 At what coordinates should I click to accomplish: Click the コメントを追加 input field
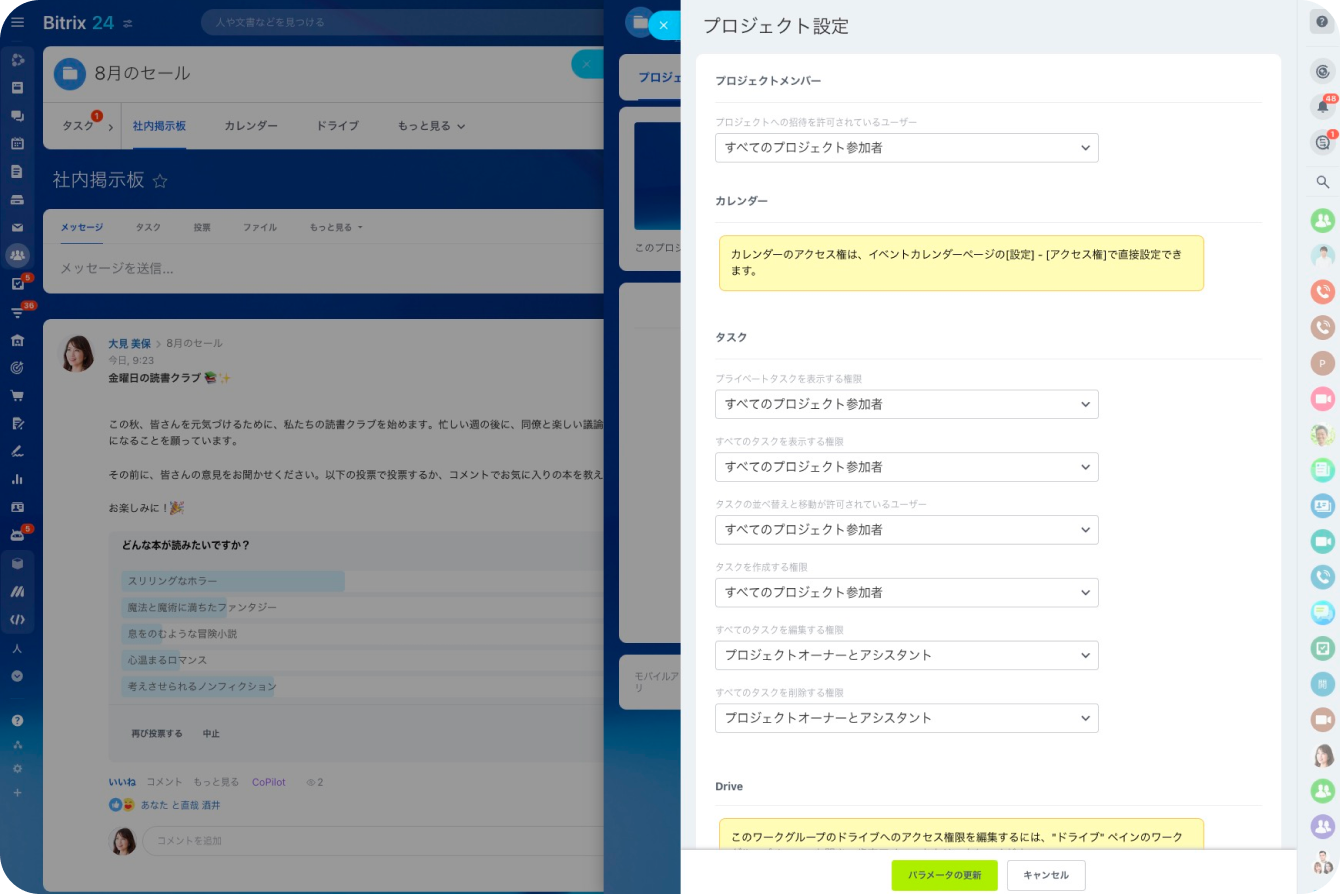point(370,840)
